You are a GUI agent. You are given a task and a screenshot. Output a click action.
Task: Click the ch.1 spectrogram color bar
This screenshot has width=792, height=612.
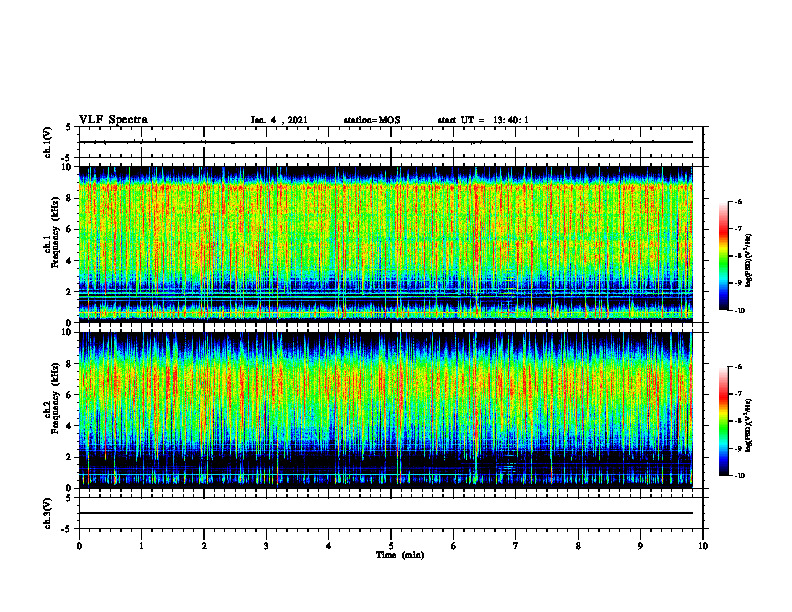tap(724, 256)
